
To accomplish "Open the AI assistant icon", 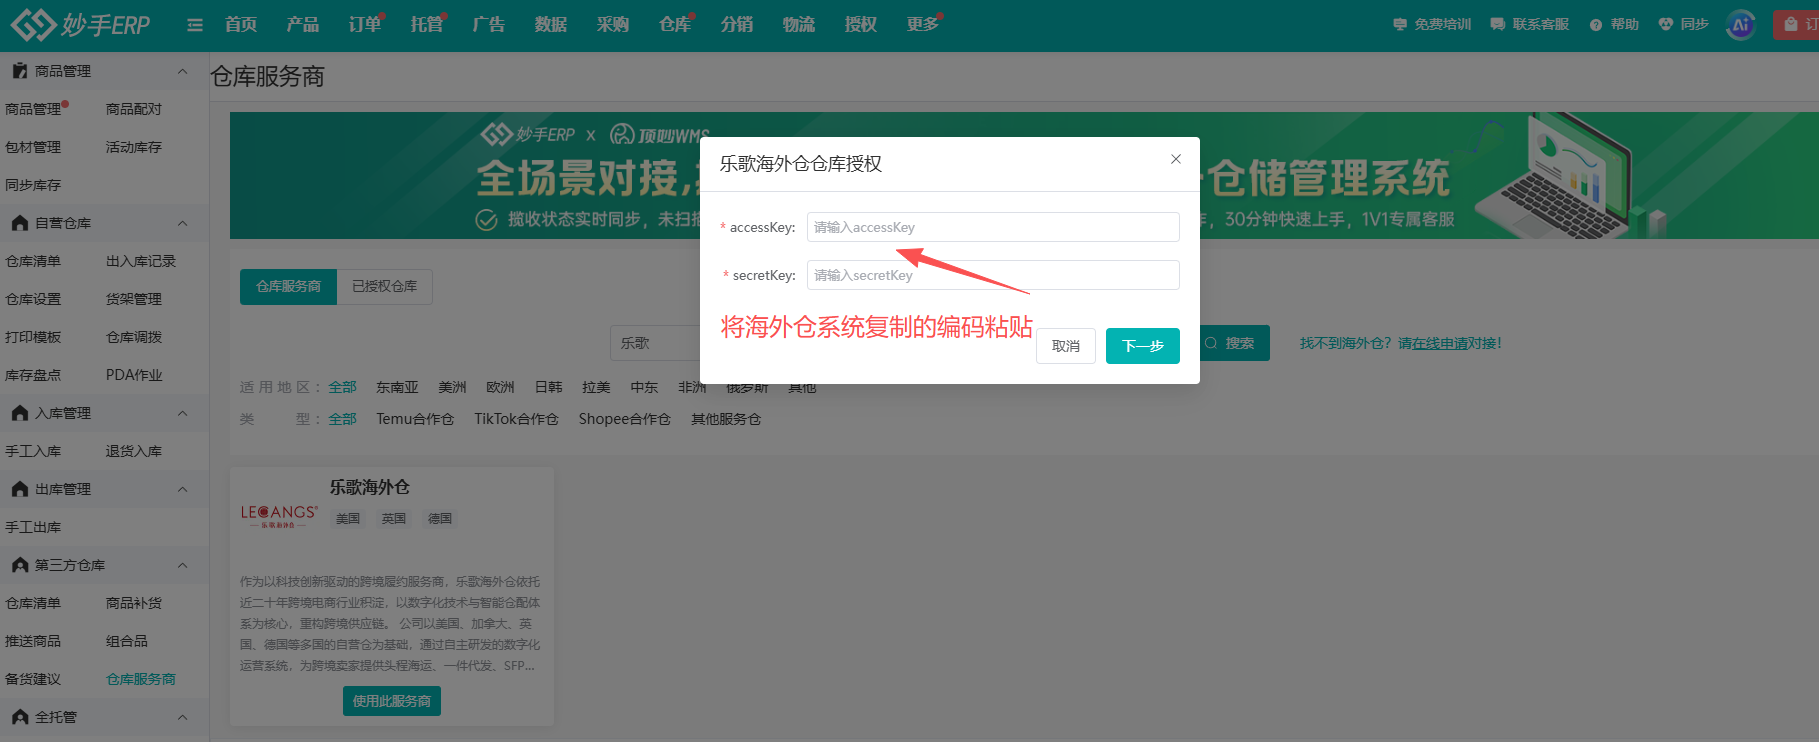I will click(x=1741, y=25).
